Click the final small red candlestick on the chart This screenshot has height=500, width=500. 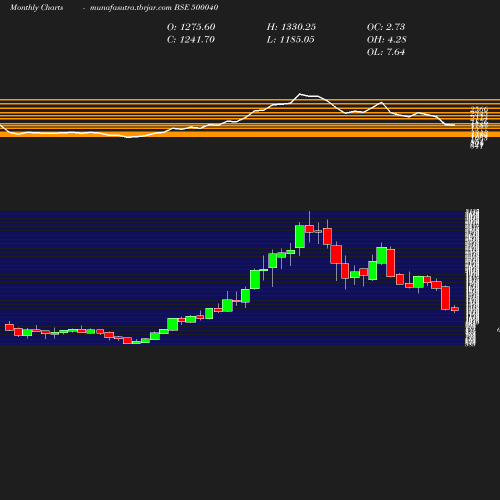coord(455,309)
